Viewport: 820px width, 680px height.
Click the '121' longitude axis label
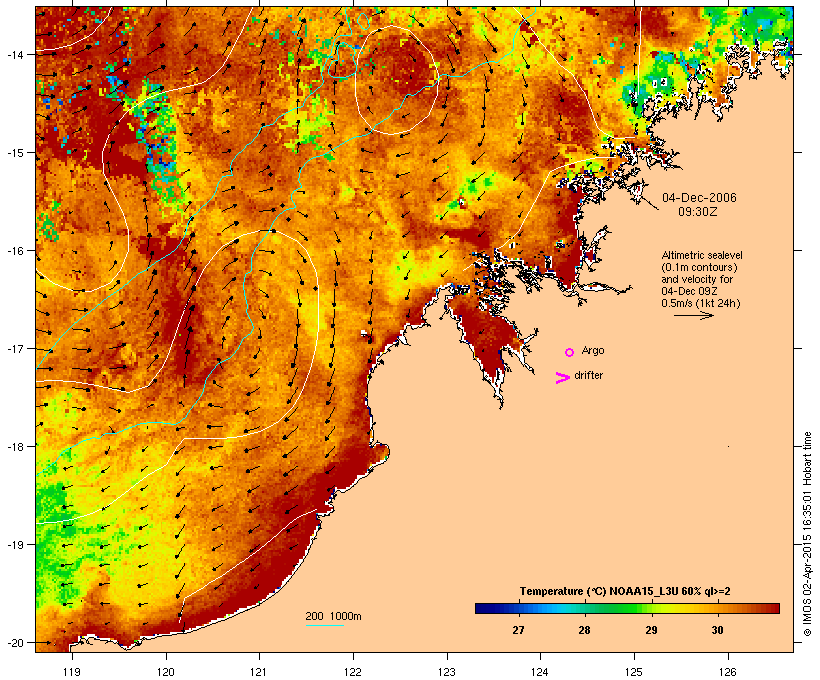(x=259, y=672)
